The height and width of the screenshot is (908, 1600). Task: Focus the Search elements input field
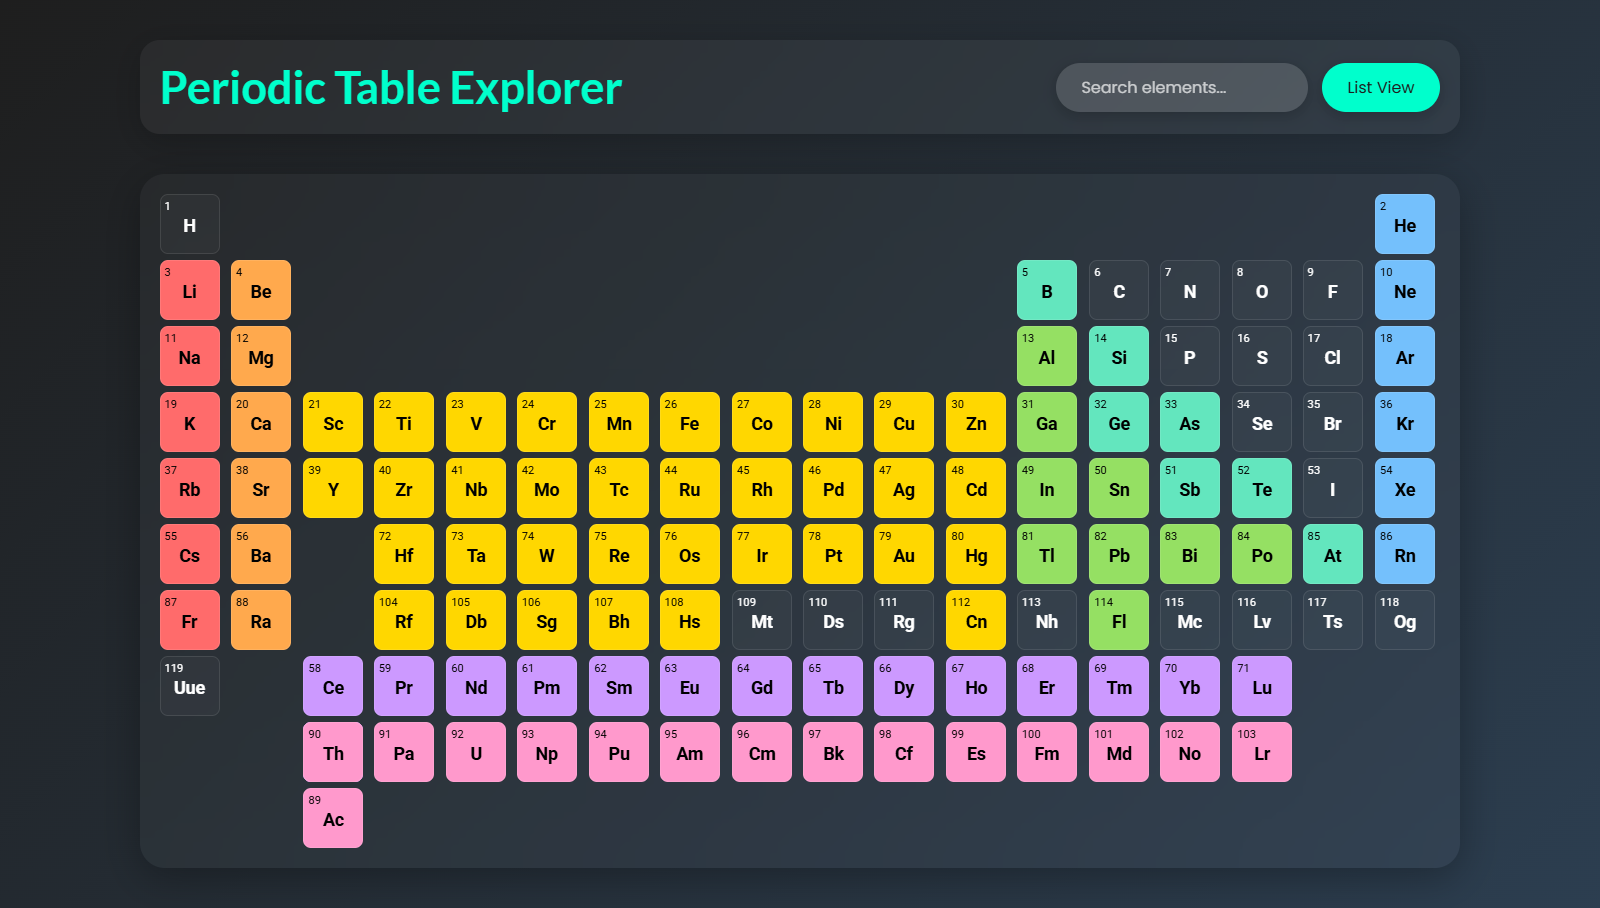(1182, 87)
